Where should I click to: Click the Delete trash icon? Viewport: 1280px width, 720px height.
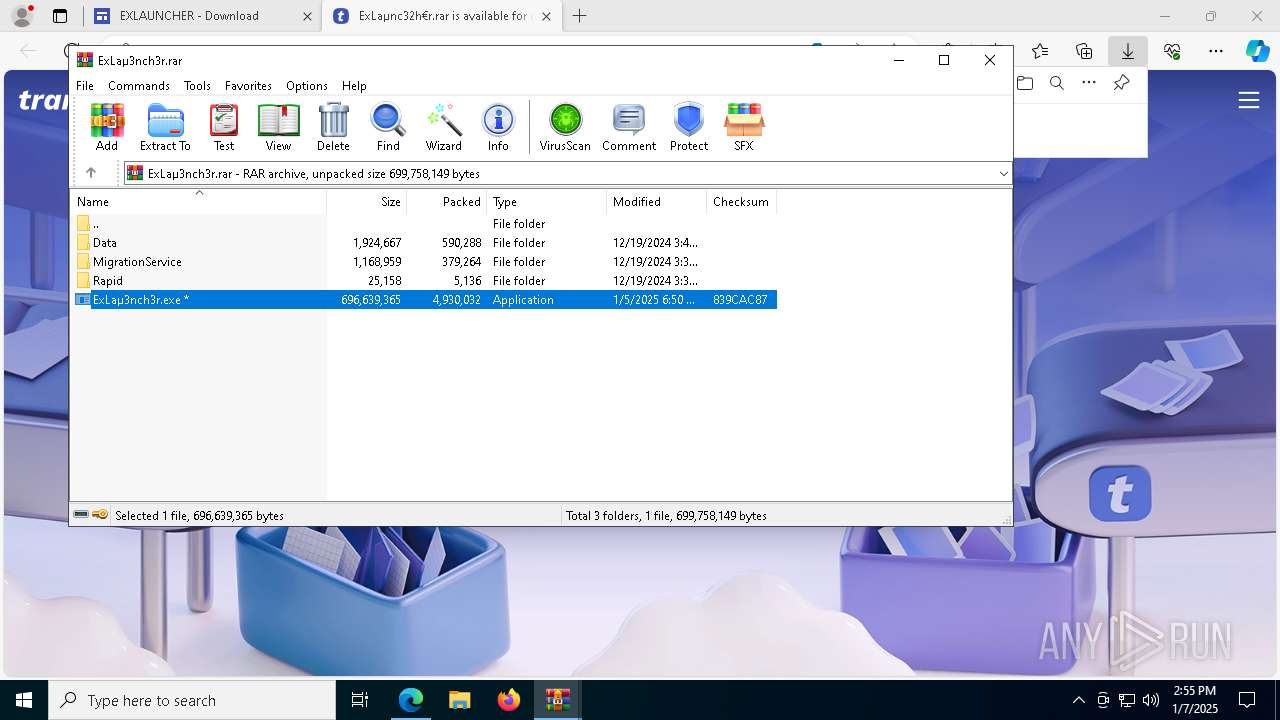tap(333, 127)
